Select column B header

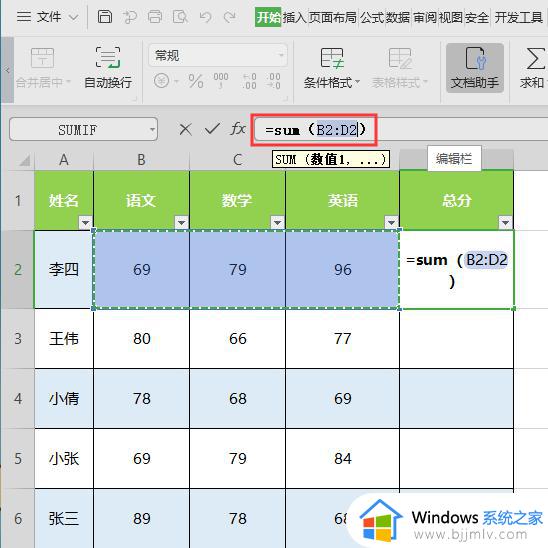point(141,160)
